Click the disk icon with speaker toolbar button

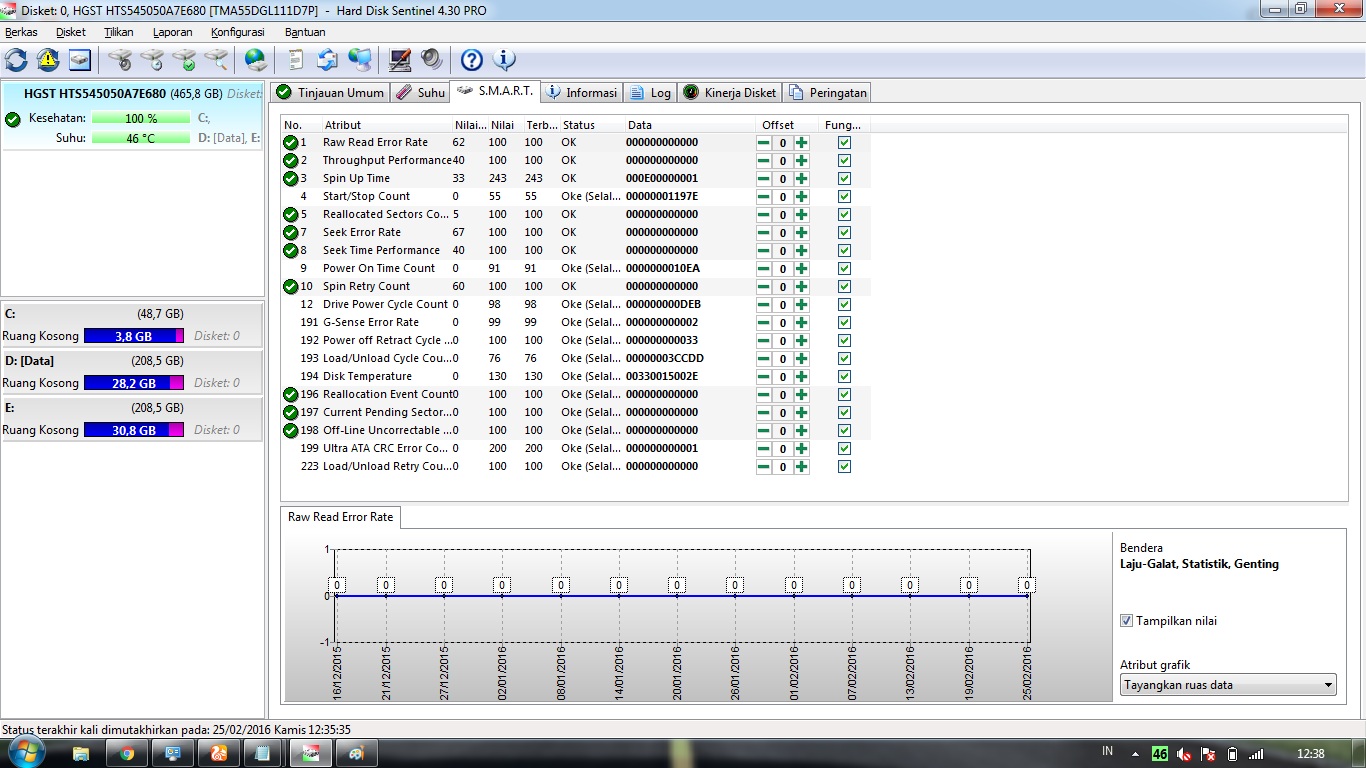(120, 60)
